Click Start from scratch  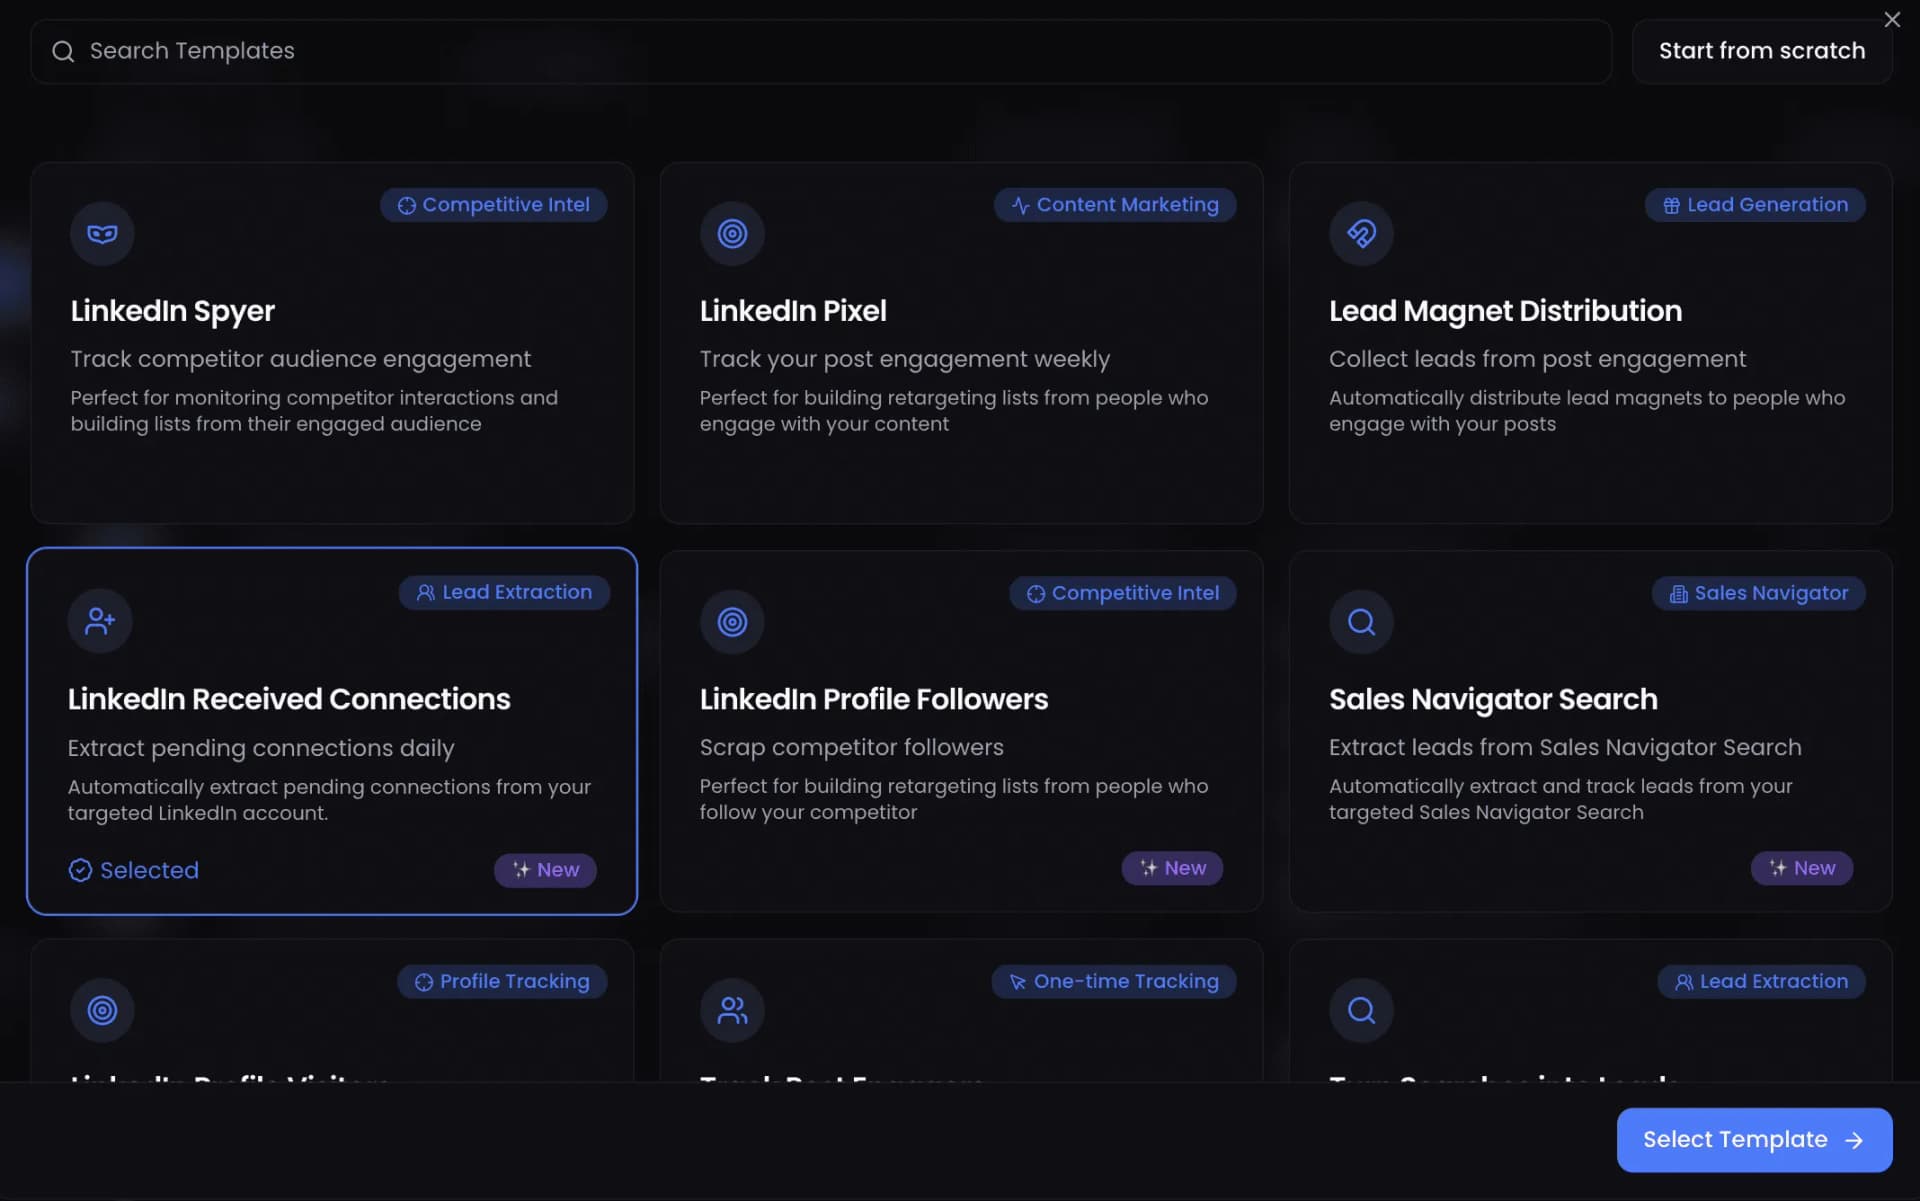[1762, 50]
